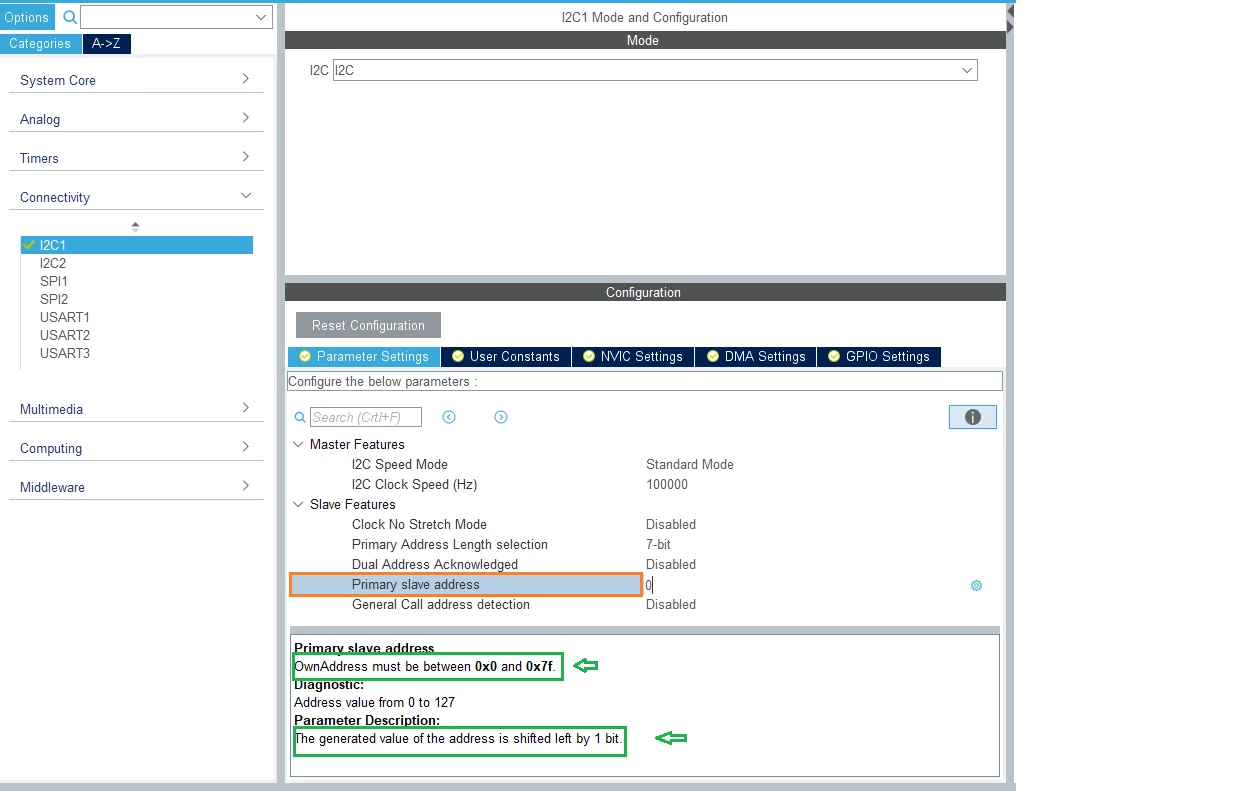1238x791 pixels.
Task: Select SPI2 peripheral
Action: (x=54, y=299)
